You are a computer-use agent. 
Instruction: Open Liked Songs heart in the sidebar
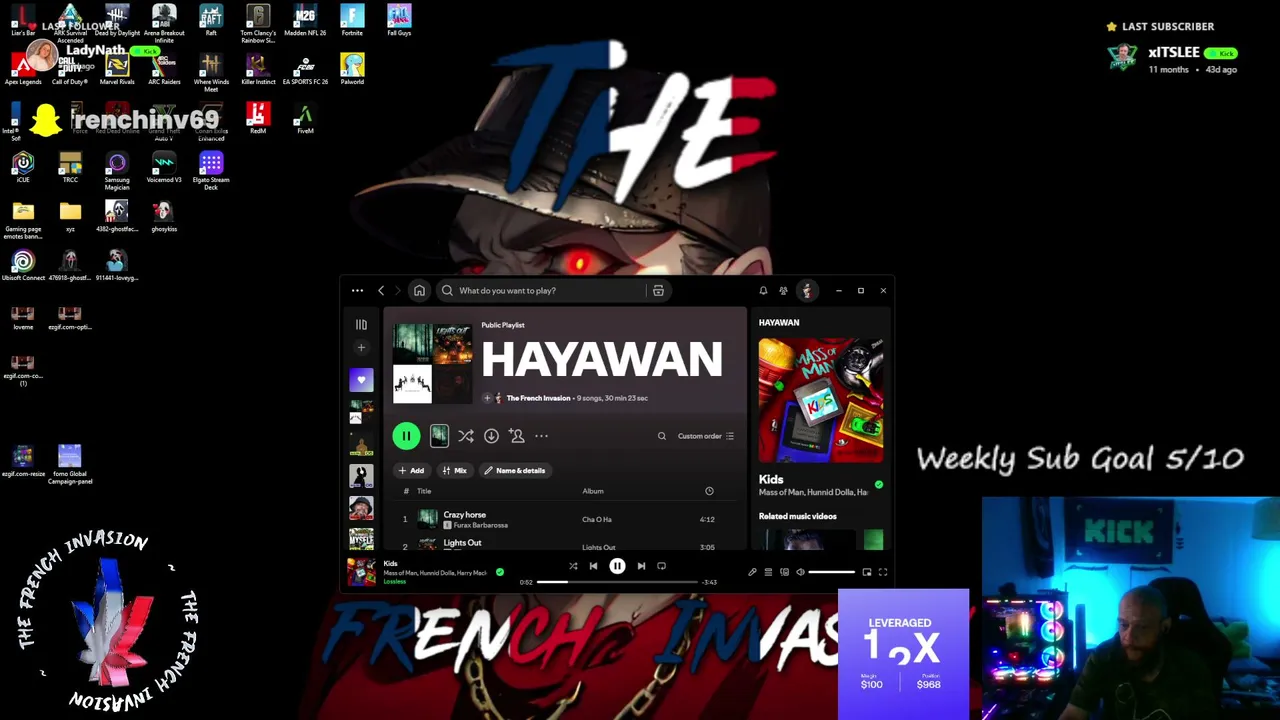361,380
